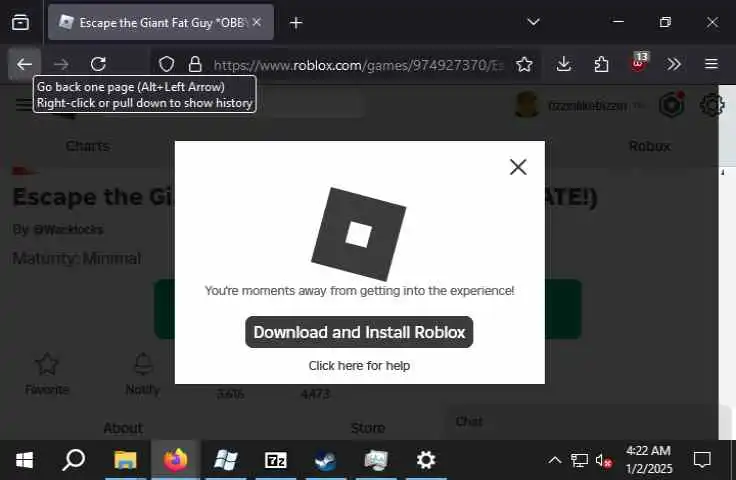Click Download and Install Roblox
The image size is (736, 480).
pos(359,332)
